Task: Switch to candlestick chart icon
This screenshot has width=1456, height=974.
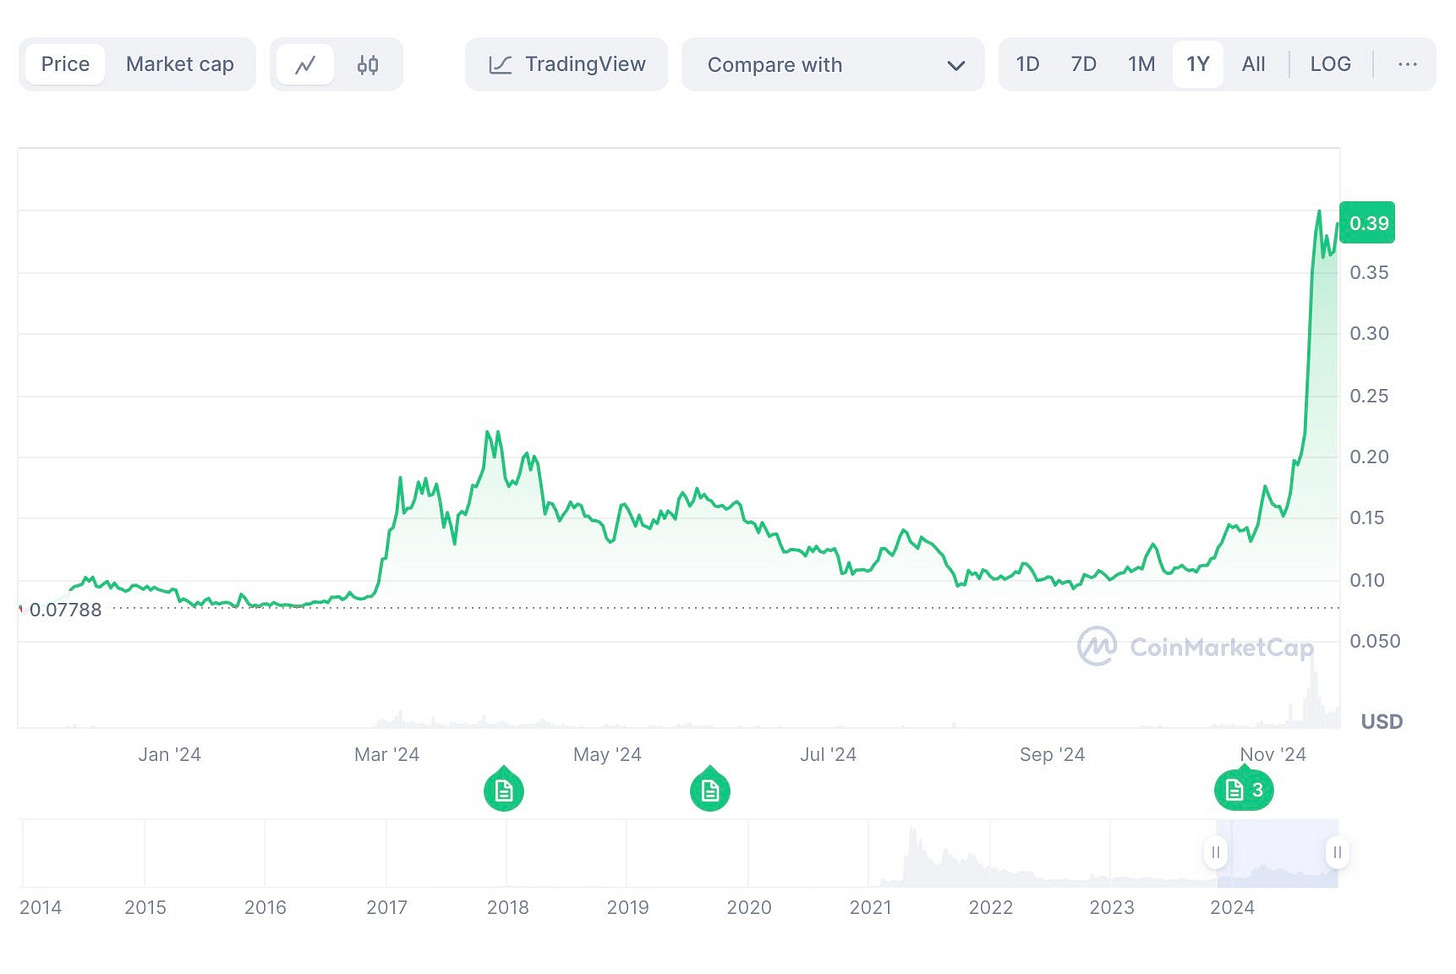Action: [368, 65]
